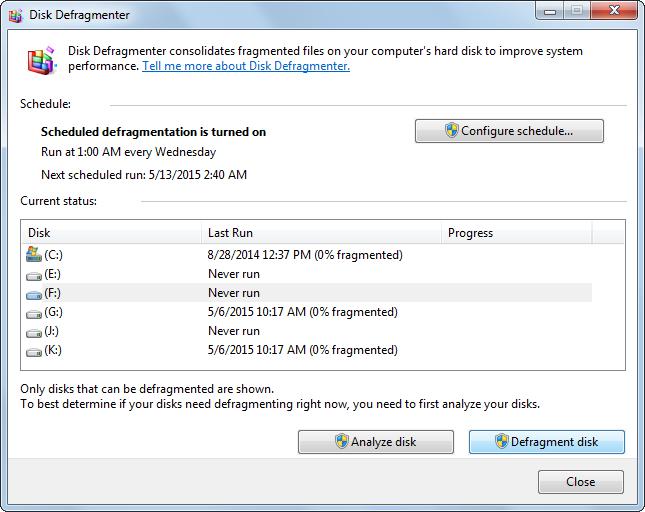Select the (C:) row's last run entry
The height and width of the screenshot is (512, 645).
pos(305,255)
